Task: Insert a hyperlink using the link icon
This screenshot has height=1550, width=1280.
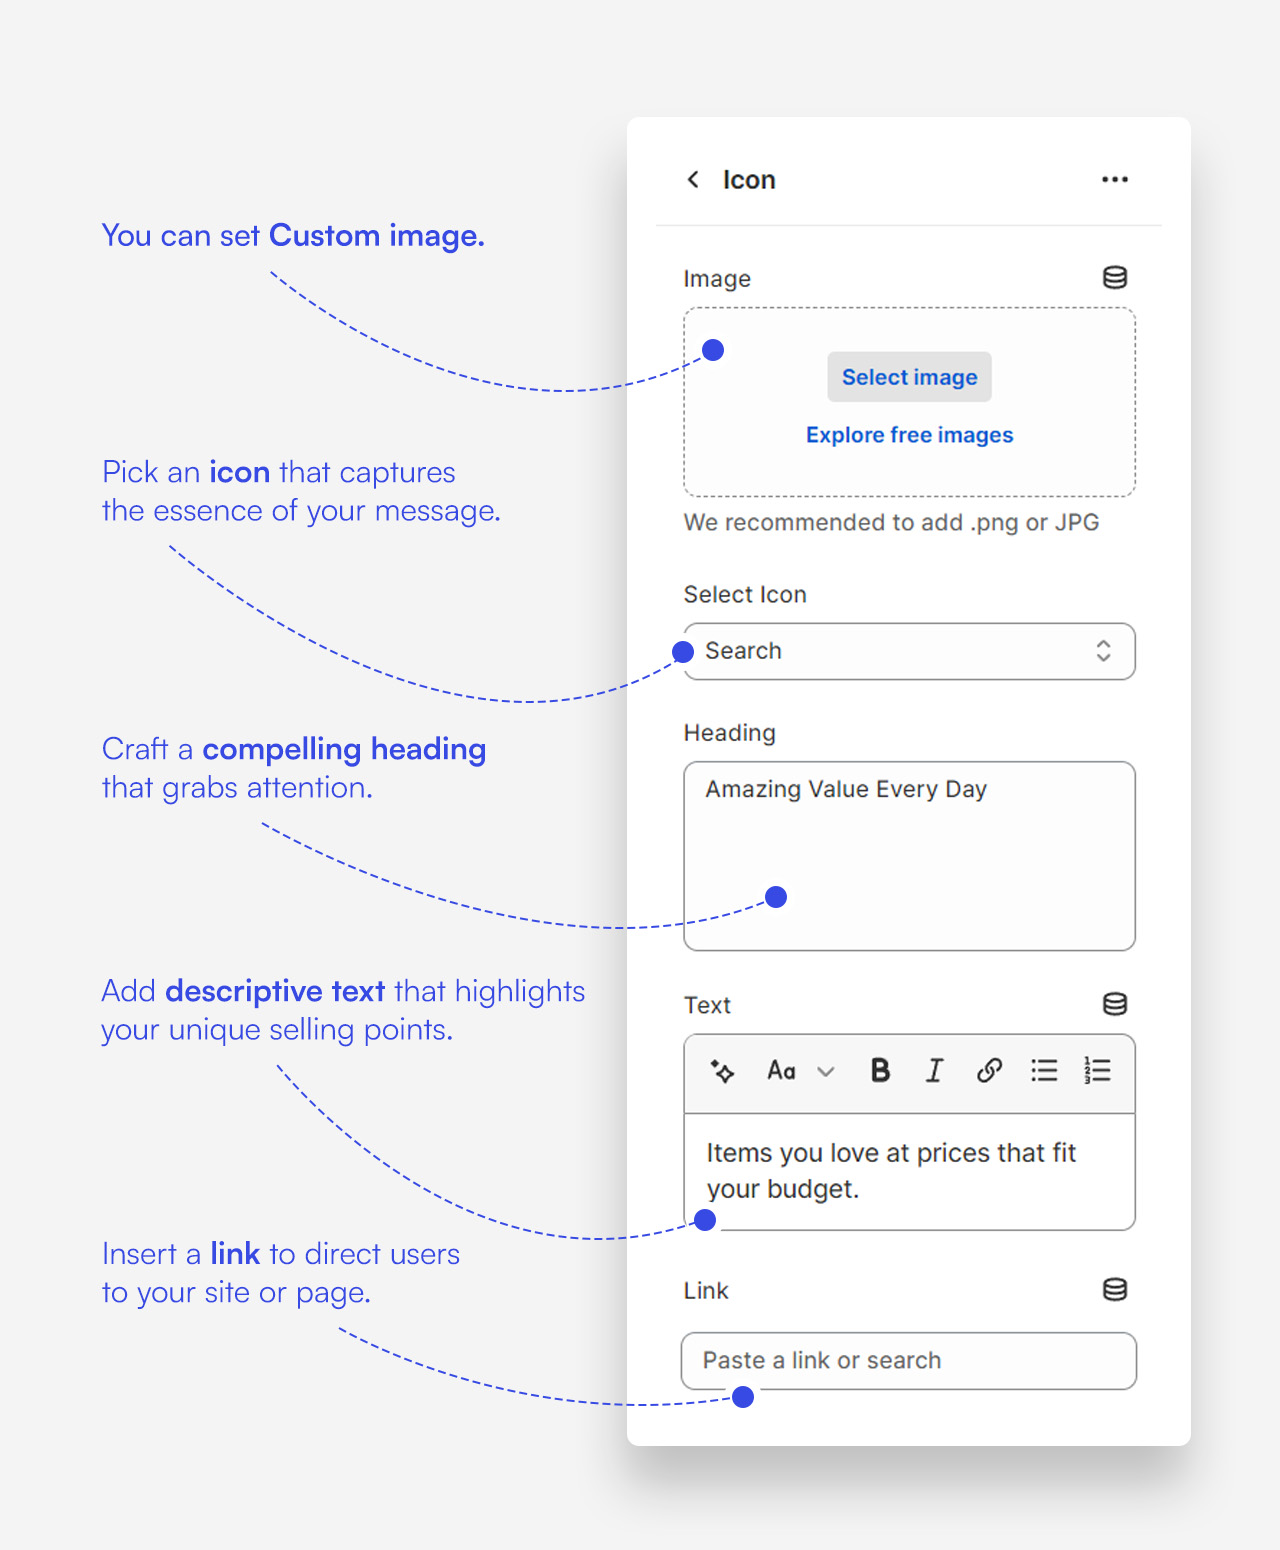Action: 989,1071
